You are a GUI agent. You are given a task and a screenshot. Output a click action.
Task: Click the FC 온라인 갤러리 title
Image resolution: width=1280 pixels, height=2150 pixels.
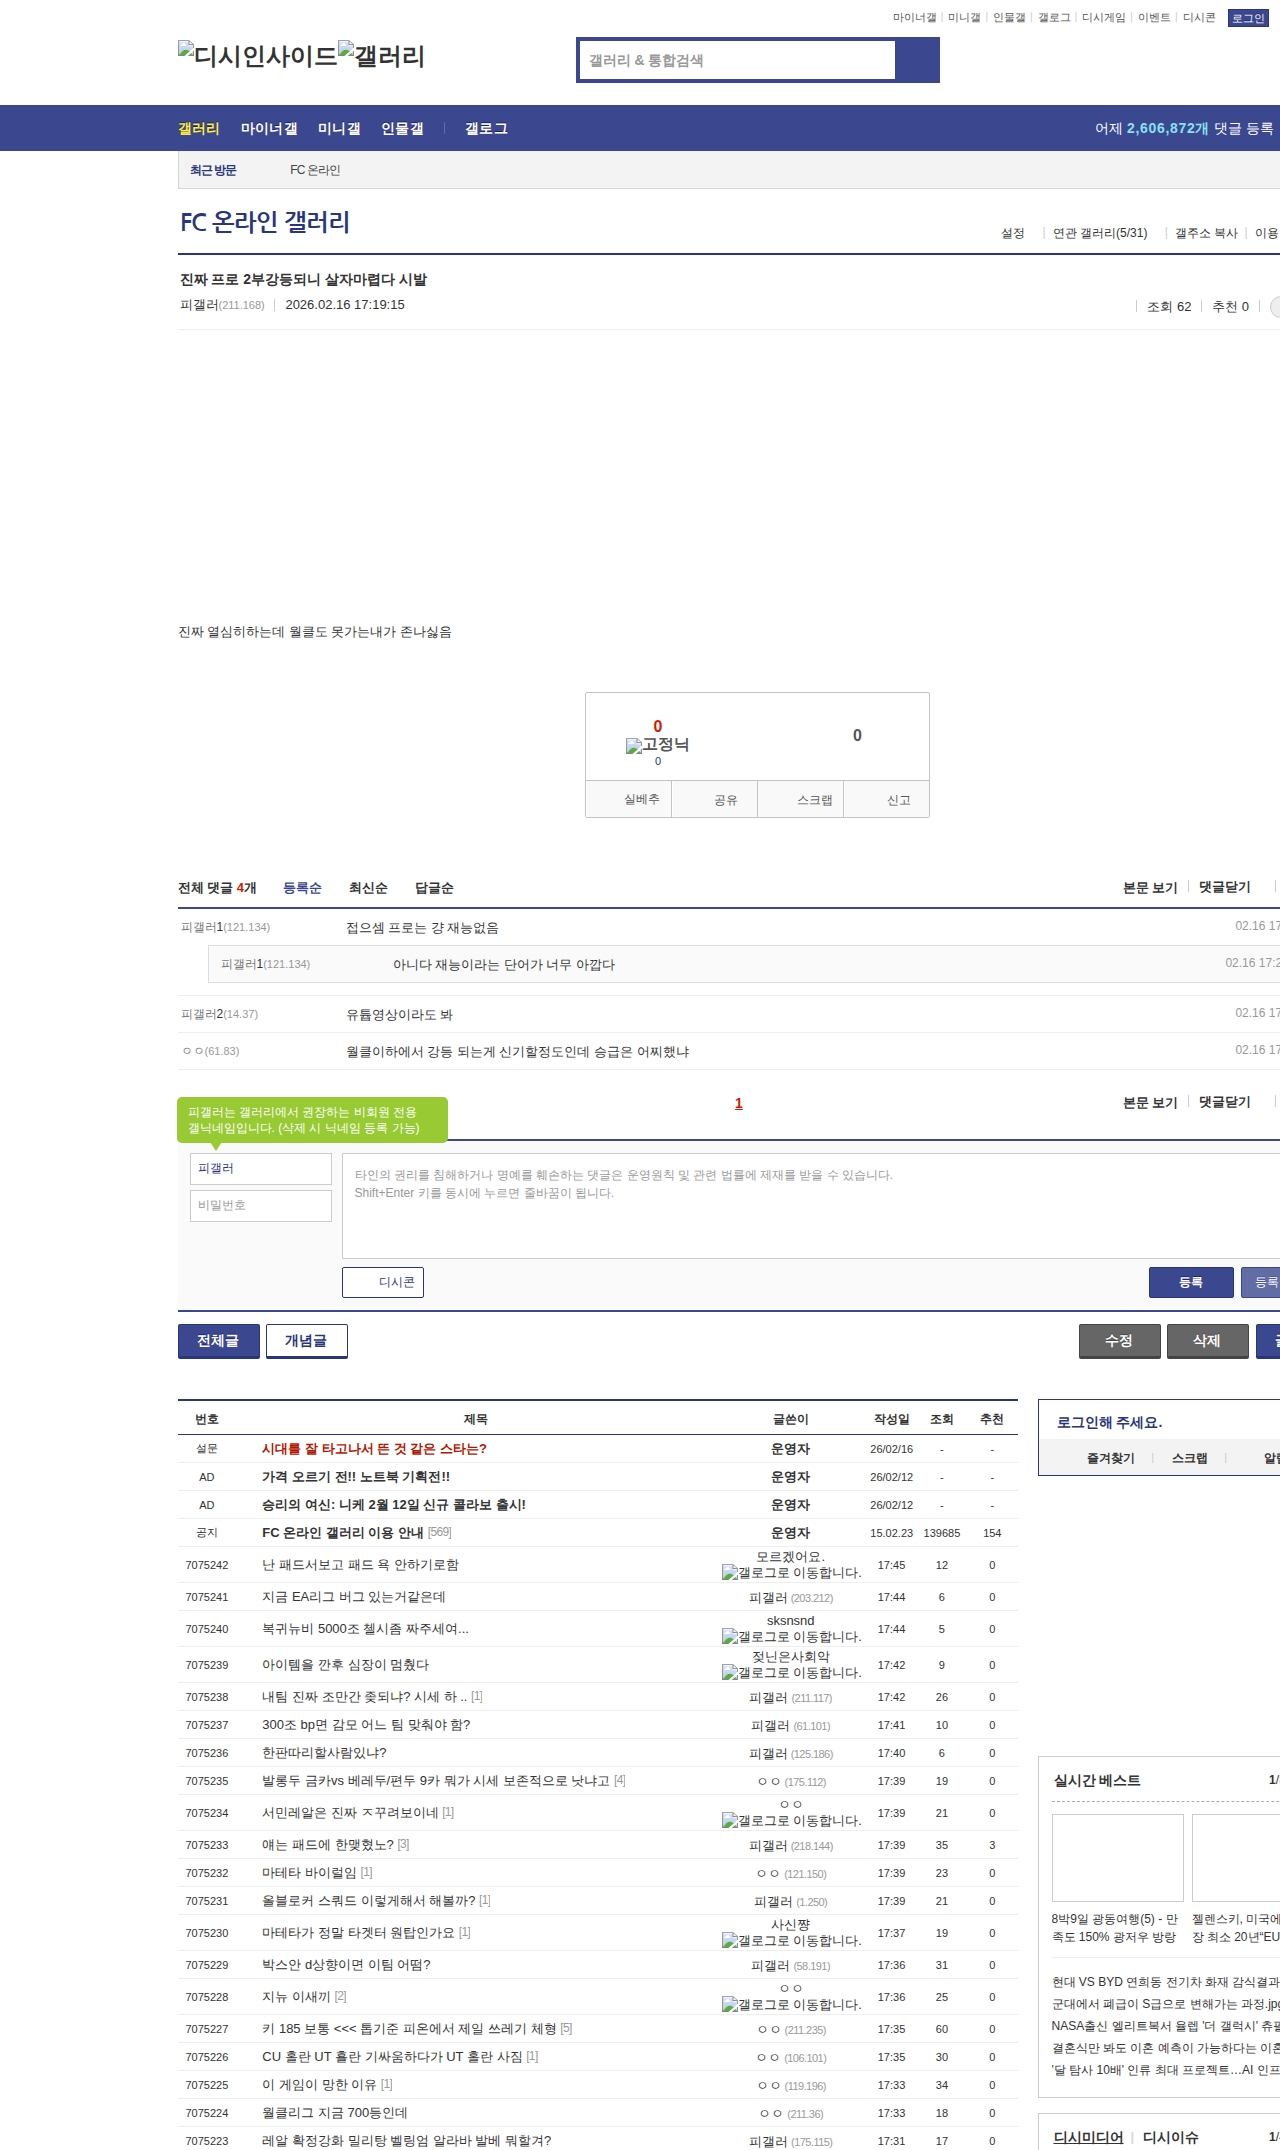pyautogui.click(x=265, y=222)
